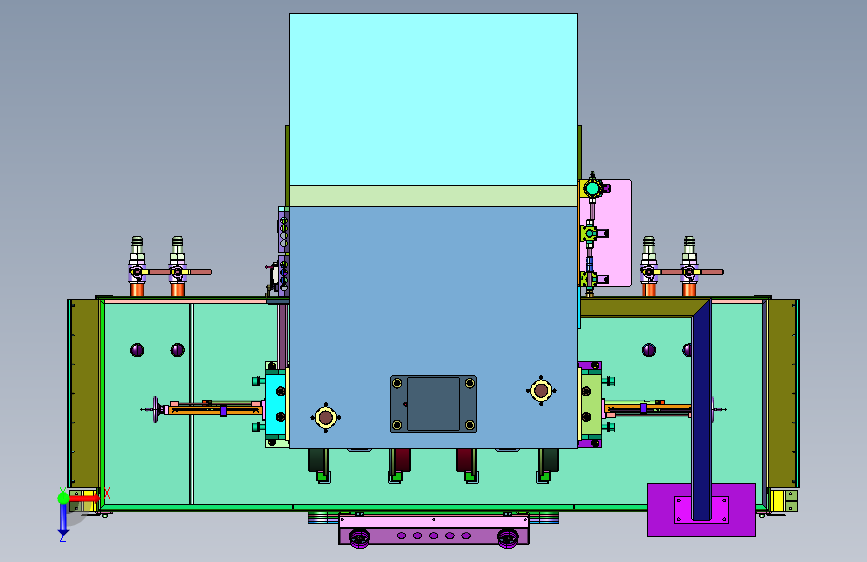Select the leftmost dark purple knob on left panel
The width and height of the screenshot is (867, 562).
[x=137, y=350]
